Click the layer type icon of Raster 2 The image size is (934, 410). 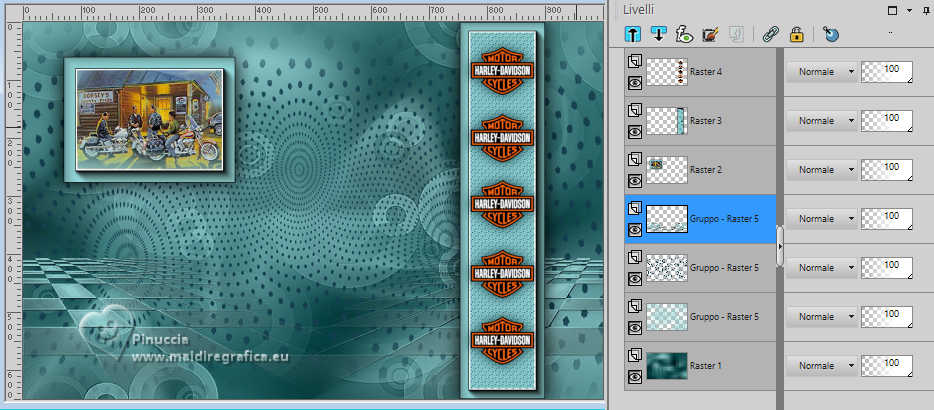[635, 159]
